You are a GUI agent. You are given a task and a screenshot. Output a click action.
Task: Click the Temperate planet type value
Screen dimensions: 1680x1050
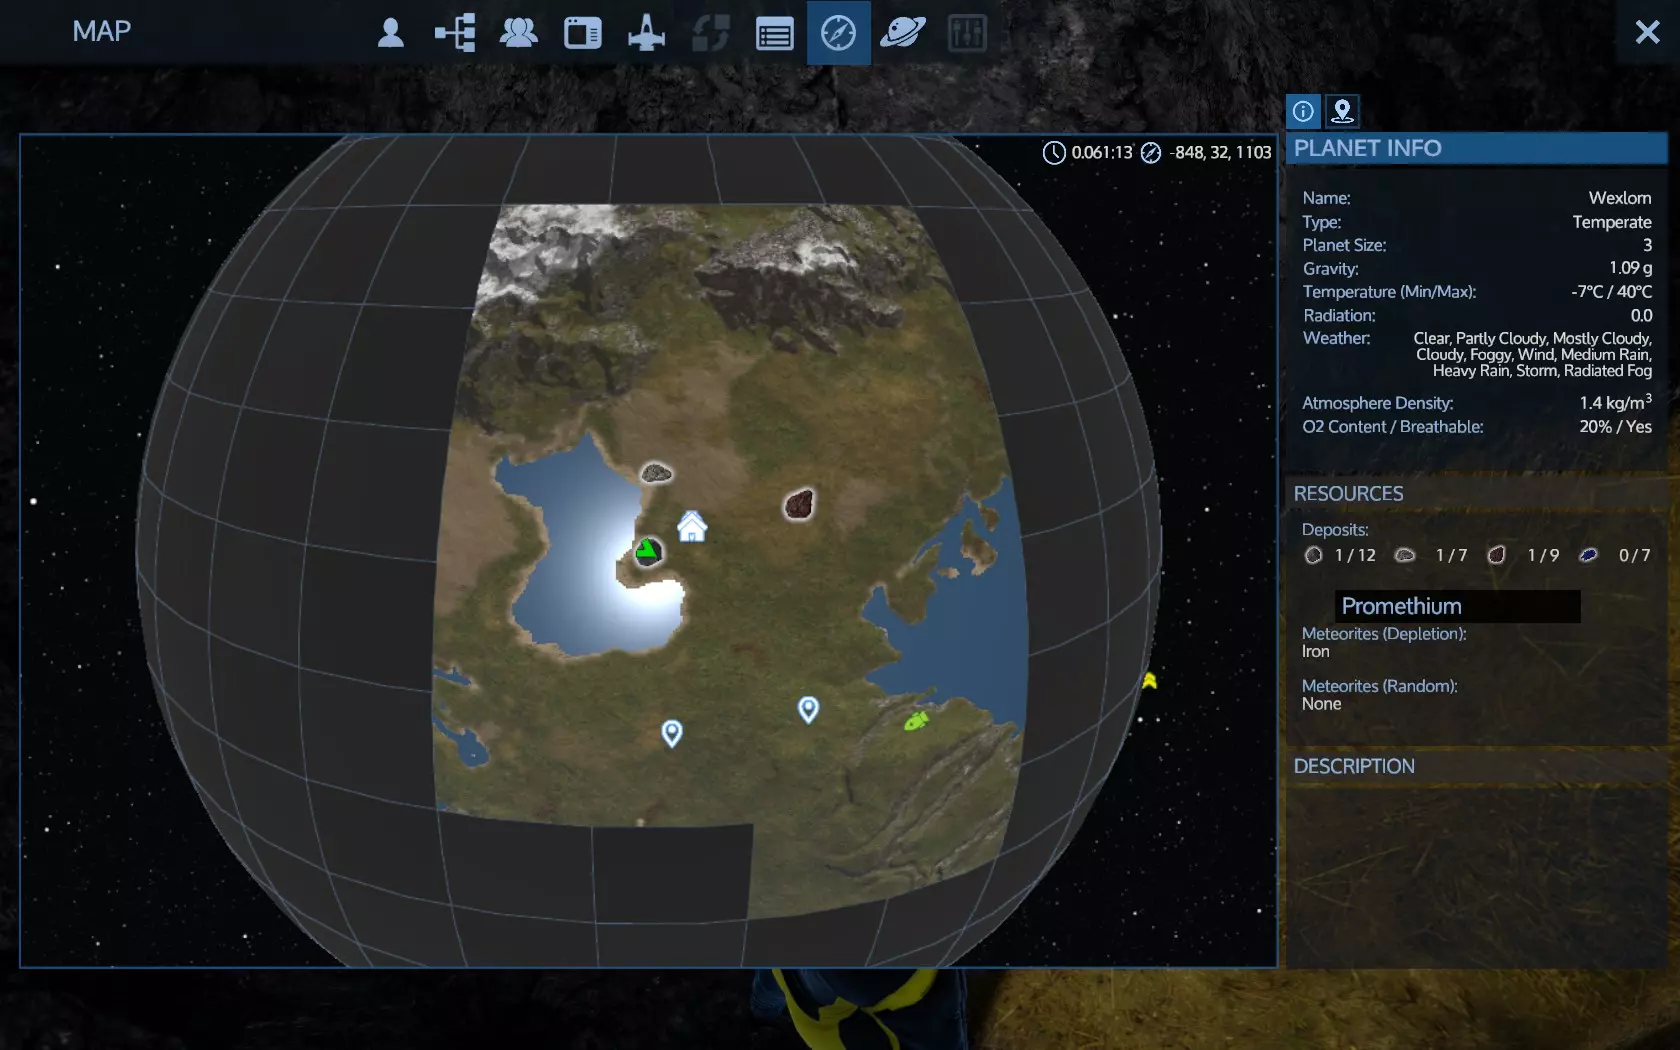pyautogui.click(x=1612, y=222)
